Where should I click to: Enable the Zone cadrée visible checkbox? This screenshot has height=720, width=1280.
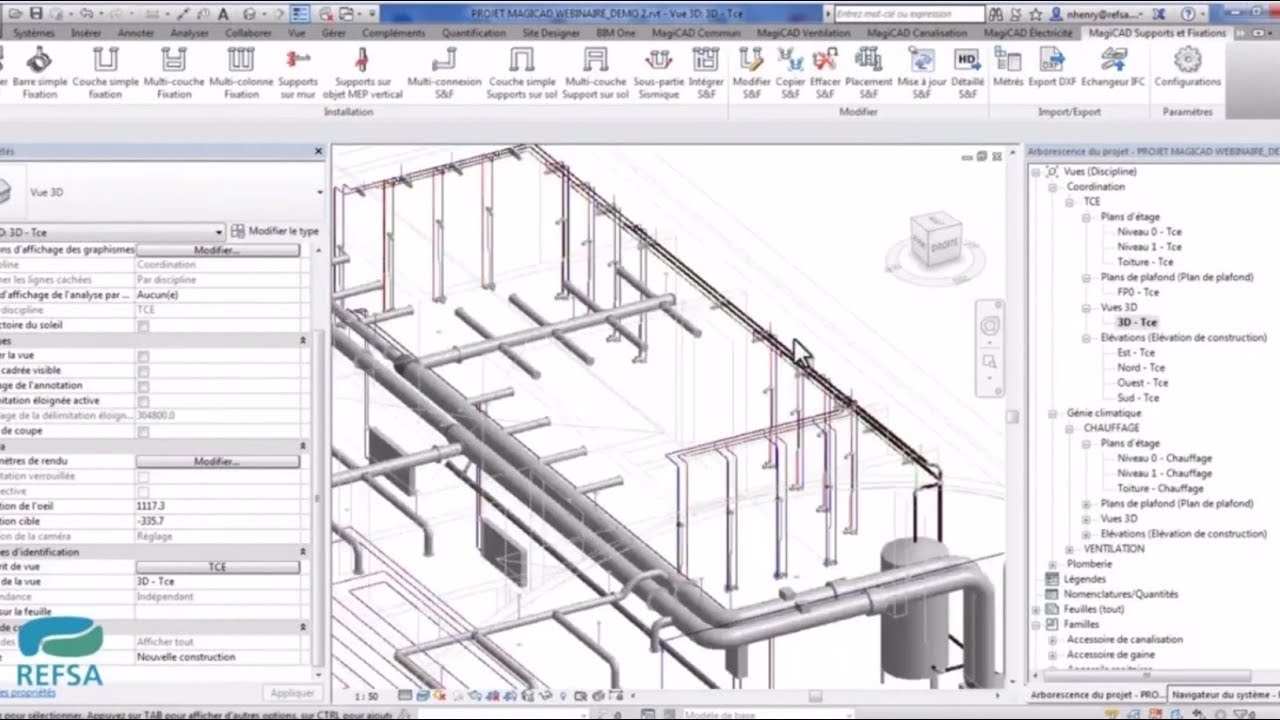click(143, 371)
